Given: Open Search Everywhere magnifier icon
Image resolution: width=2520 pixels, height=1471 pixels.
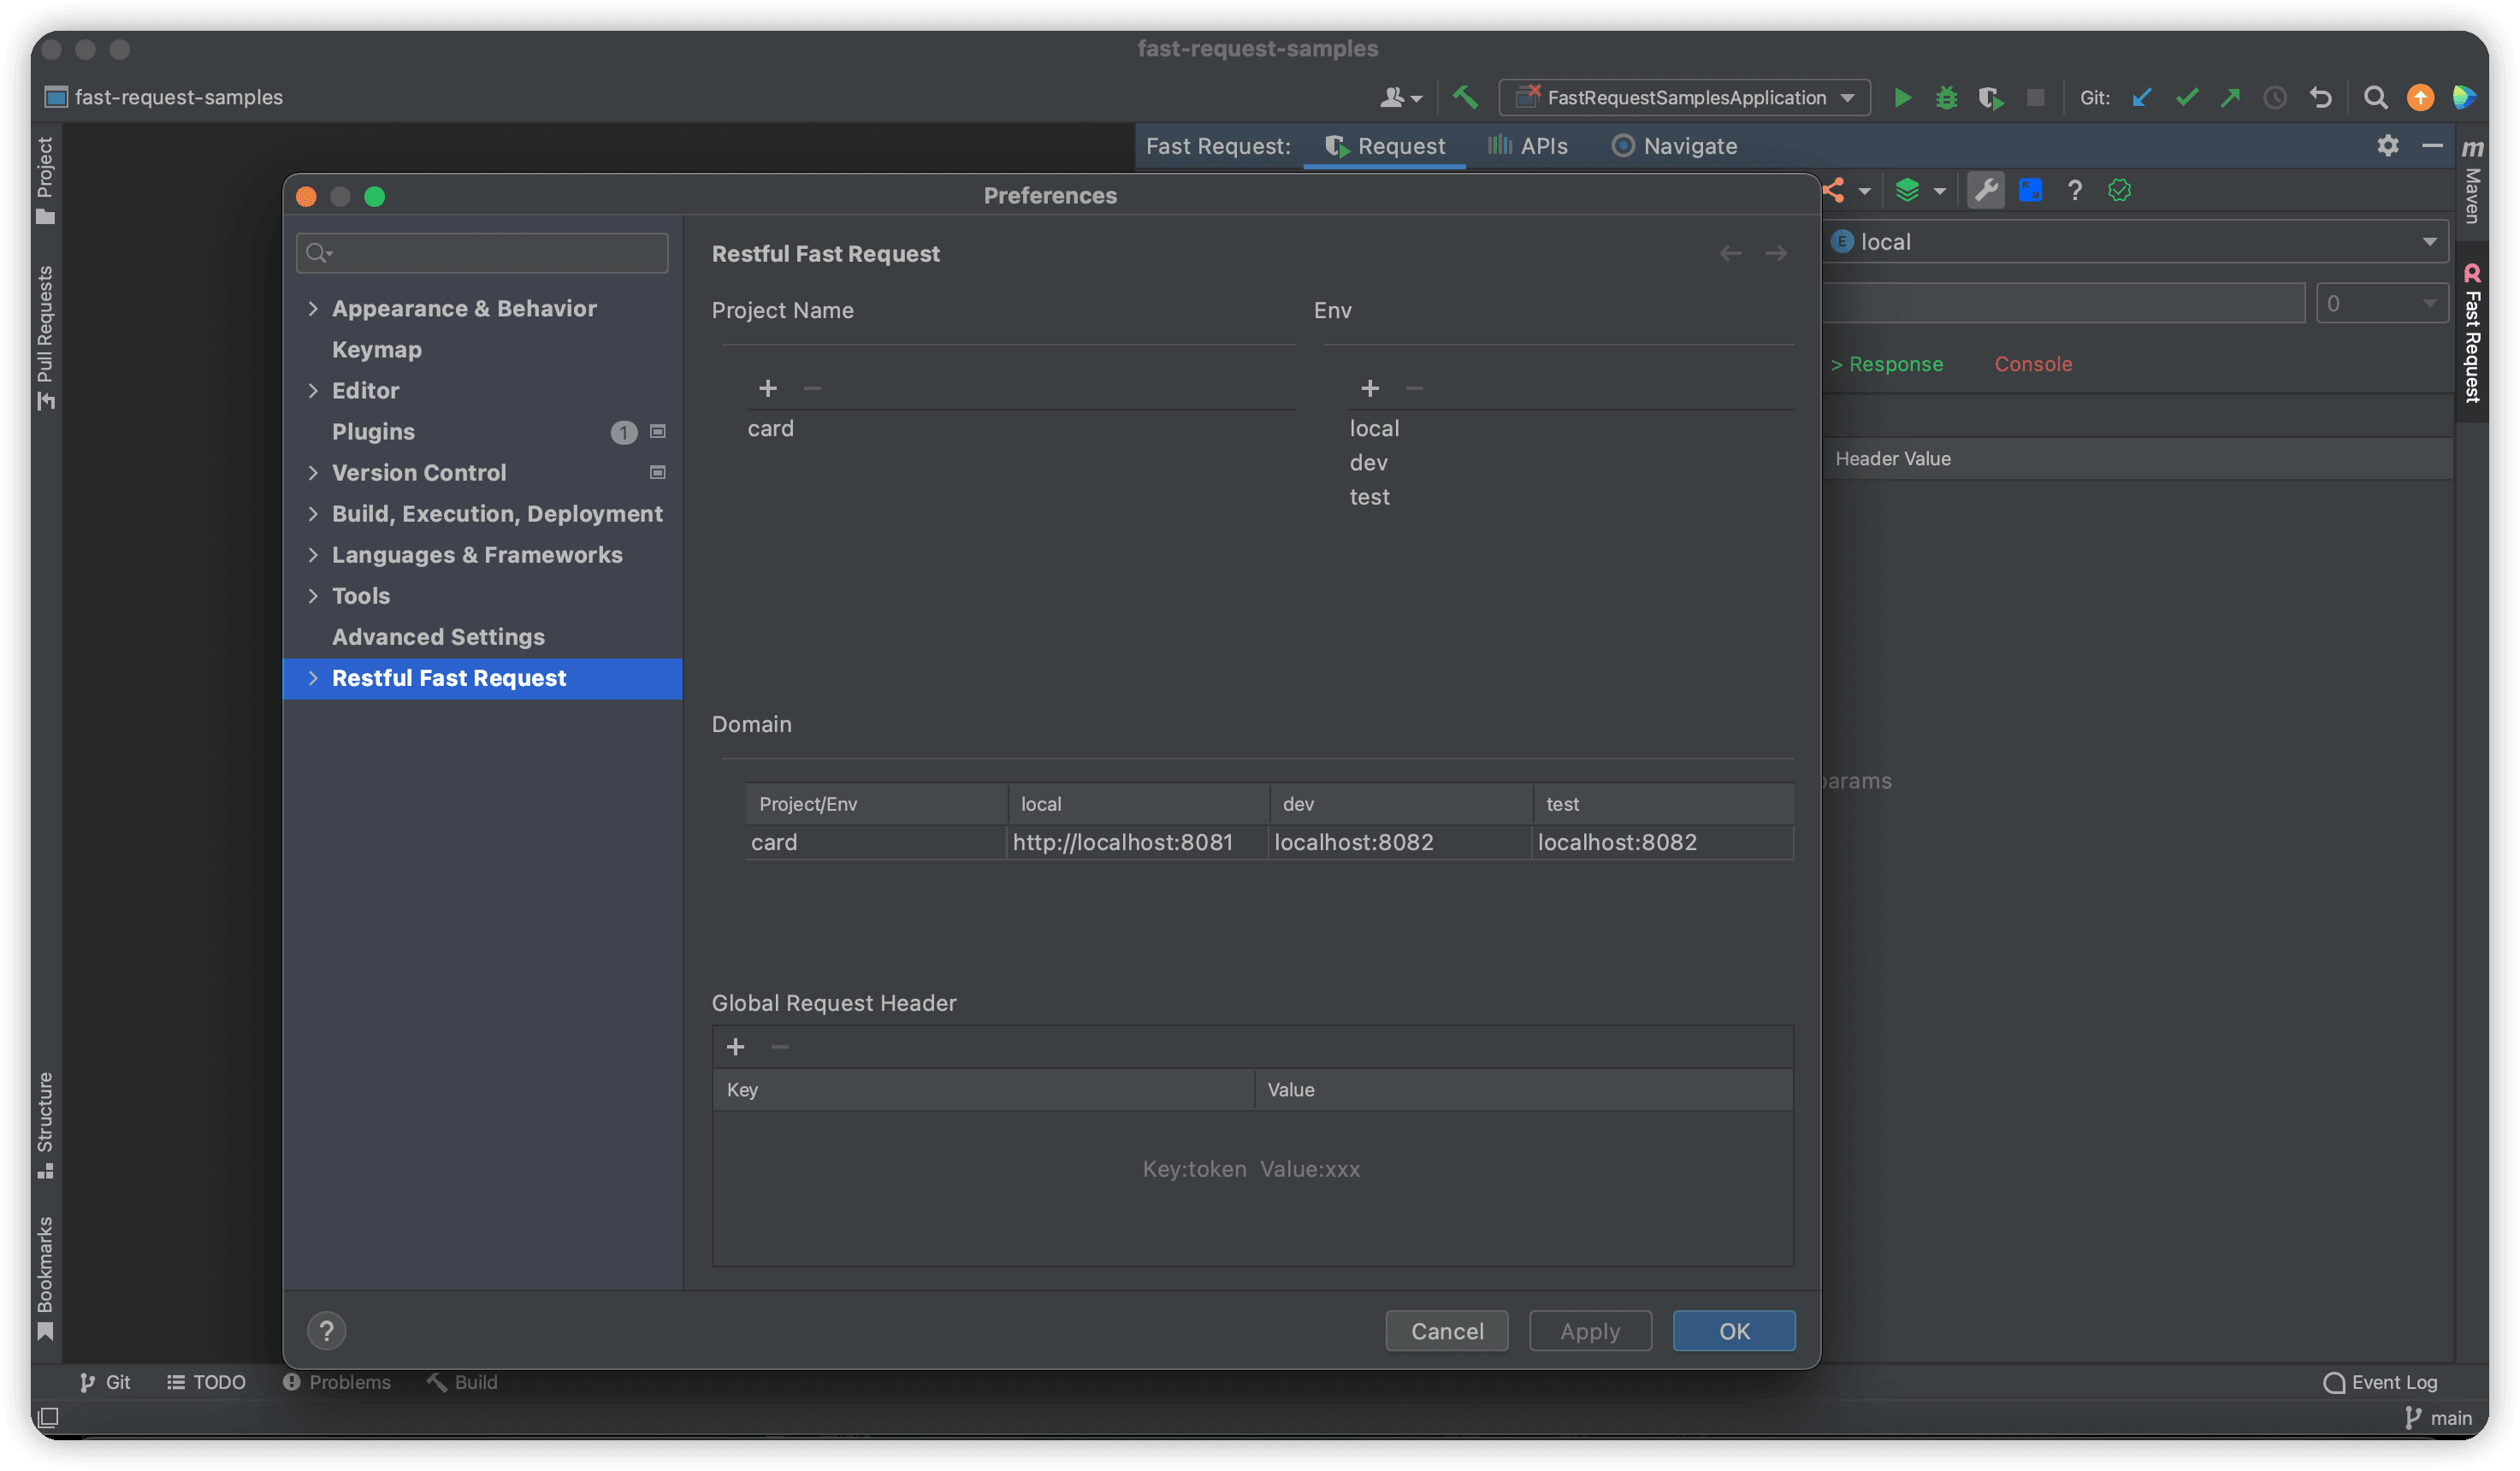Looking at the screenshot, I should click(x=2376, y=97).
